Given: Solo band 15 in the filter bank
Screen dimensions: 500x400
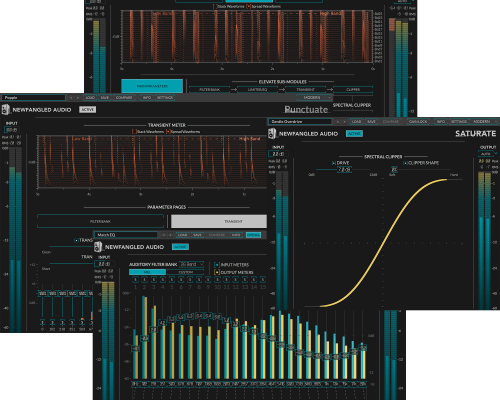Looking at the screenshot, I should coord(263,280).
